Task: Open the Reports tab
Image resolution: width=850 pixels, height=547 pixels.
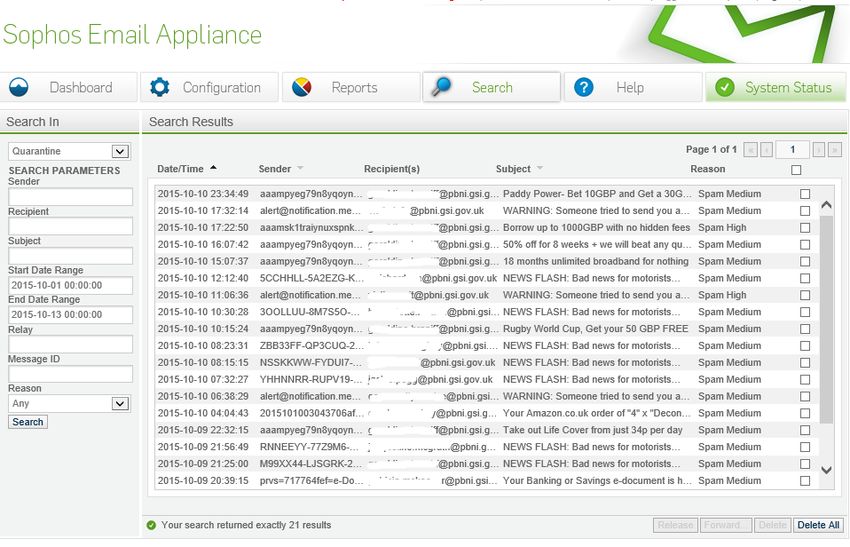Action: click(351, 87)
